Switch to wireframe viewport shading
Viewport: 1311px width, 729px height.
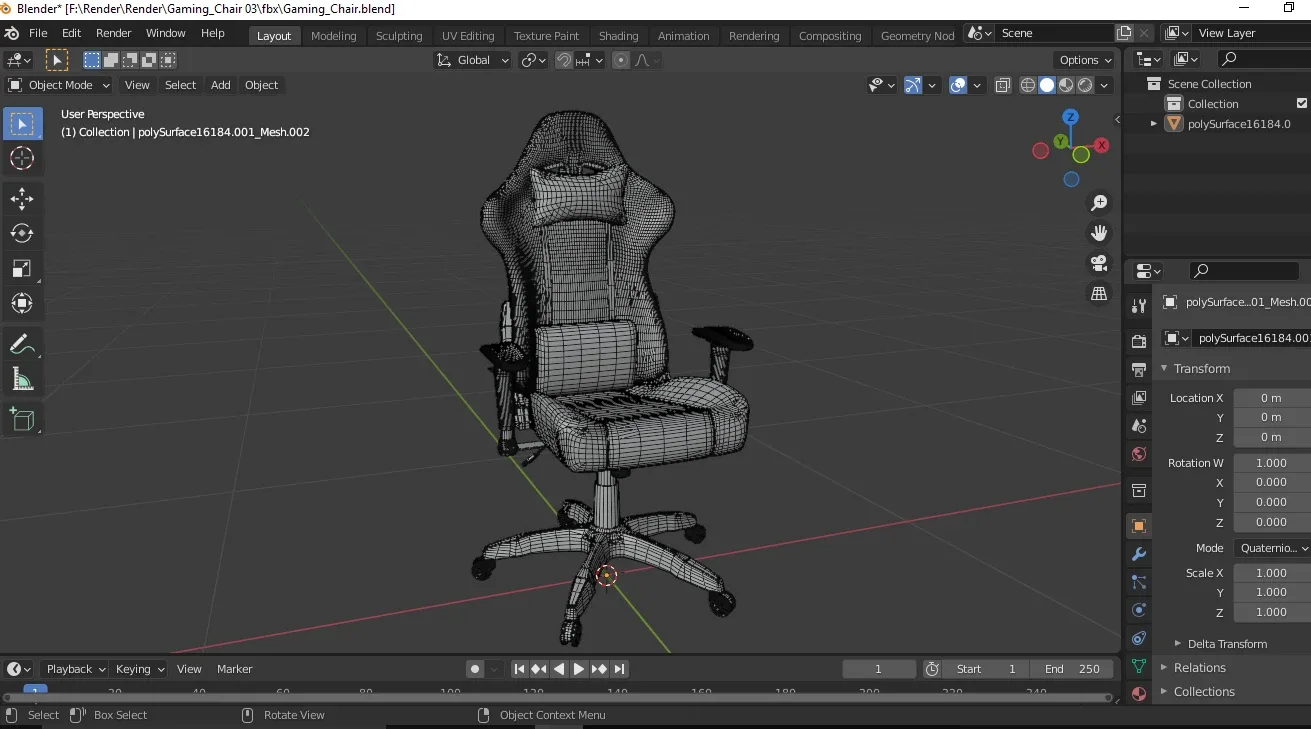point(1028,85)
